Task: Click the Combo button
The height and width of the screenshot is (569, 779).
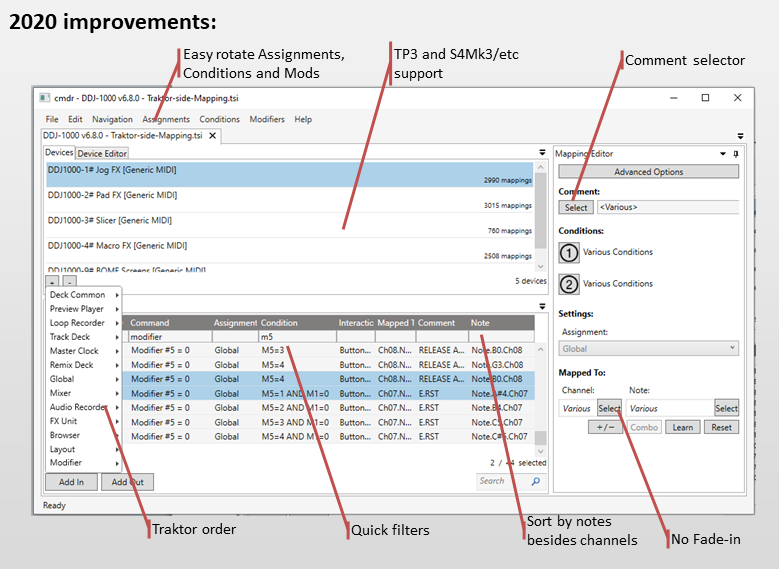Action: point(644,427)
